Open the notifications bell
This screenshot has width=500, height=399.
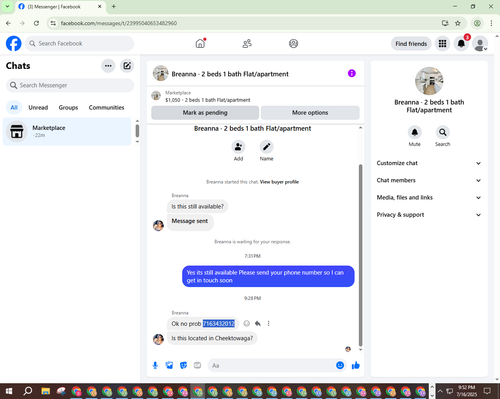(461, 44)
